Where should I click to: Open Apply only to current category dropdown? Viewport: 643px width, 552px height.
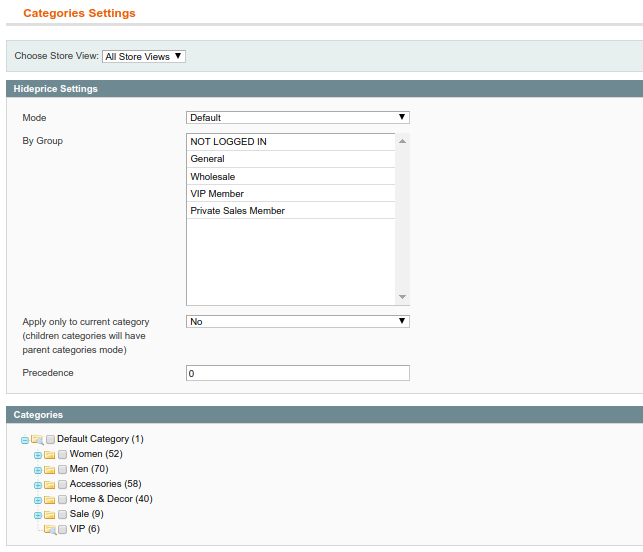(297, 322)
